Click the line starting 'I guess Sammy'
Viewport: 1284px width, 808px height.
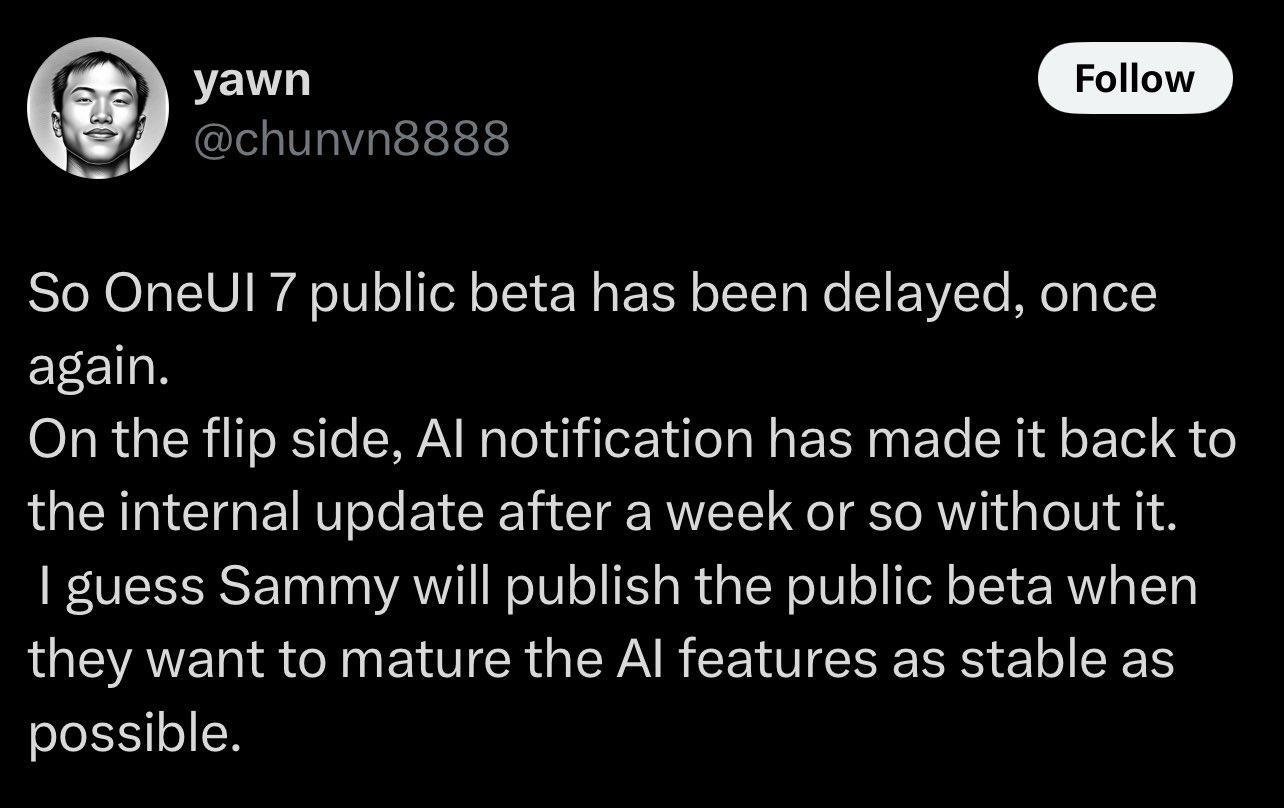tap(618, 588)
